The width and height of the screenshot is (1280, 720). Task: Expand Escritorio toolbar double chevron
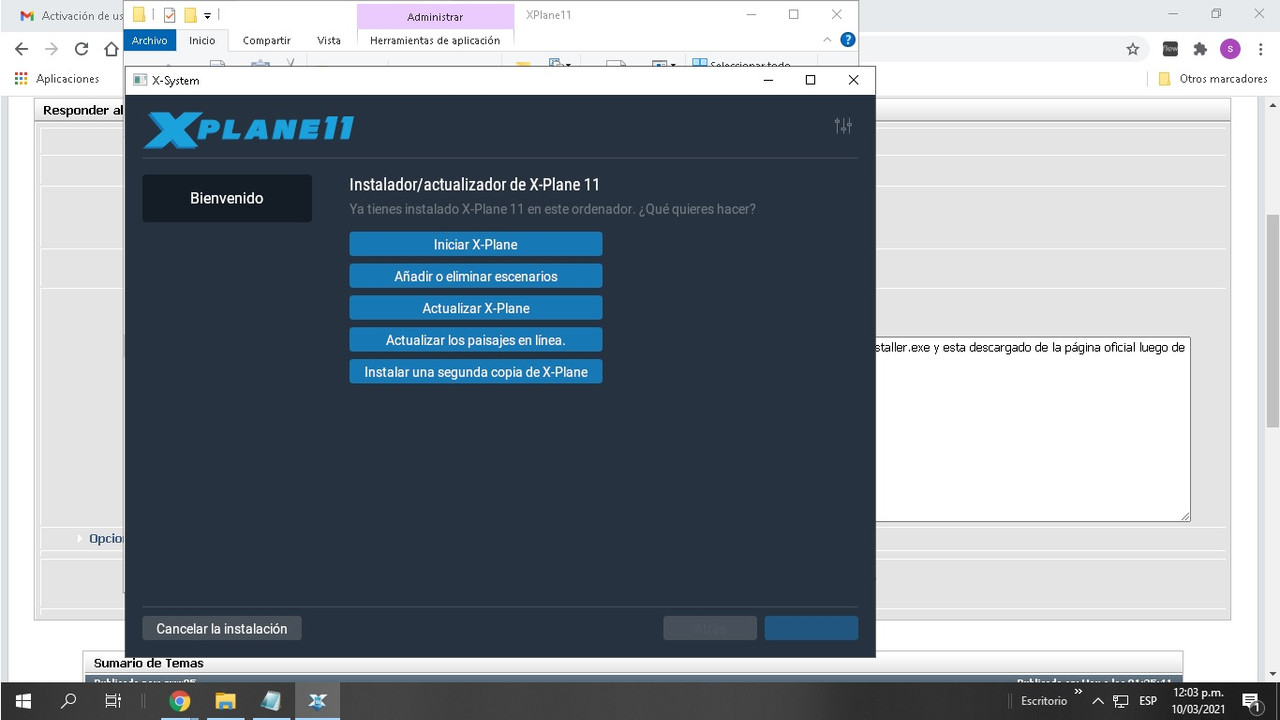pyautogui.click(x=1078, y=692)
